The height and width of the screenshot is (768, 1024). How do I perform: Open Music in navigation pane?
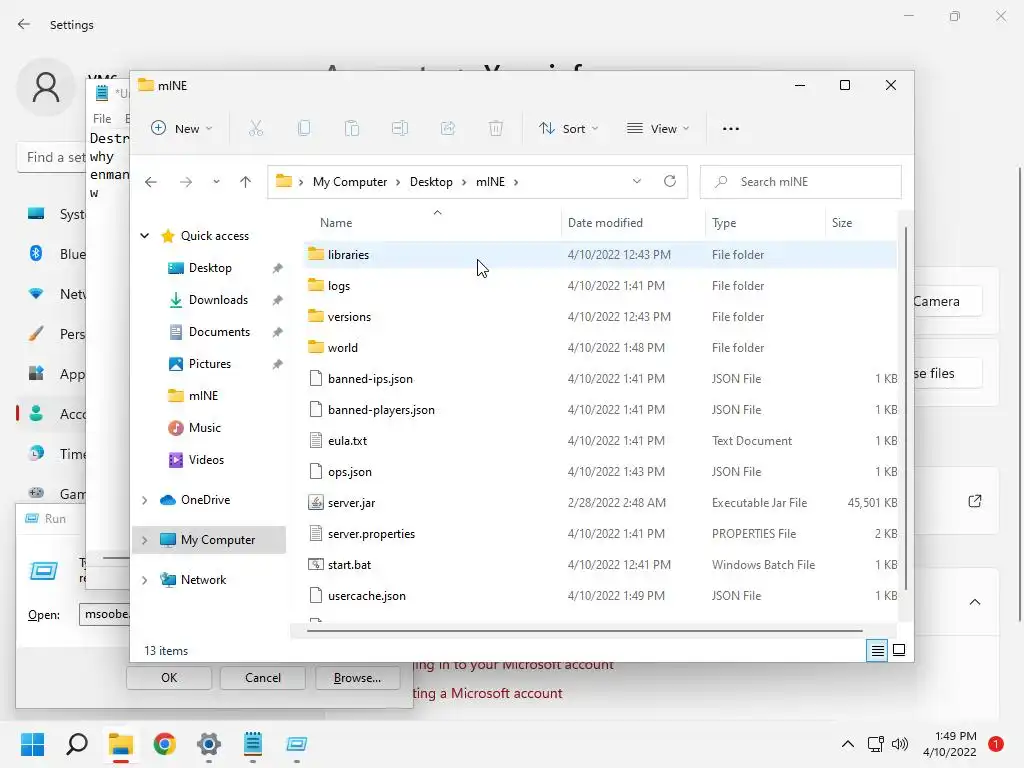coord(204,428)
